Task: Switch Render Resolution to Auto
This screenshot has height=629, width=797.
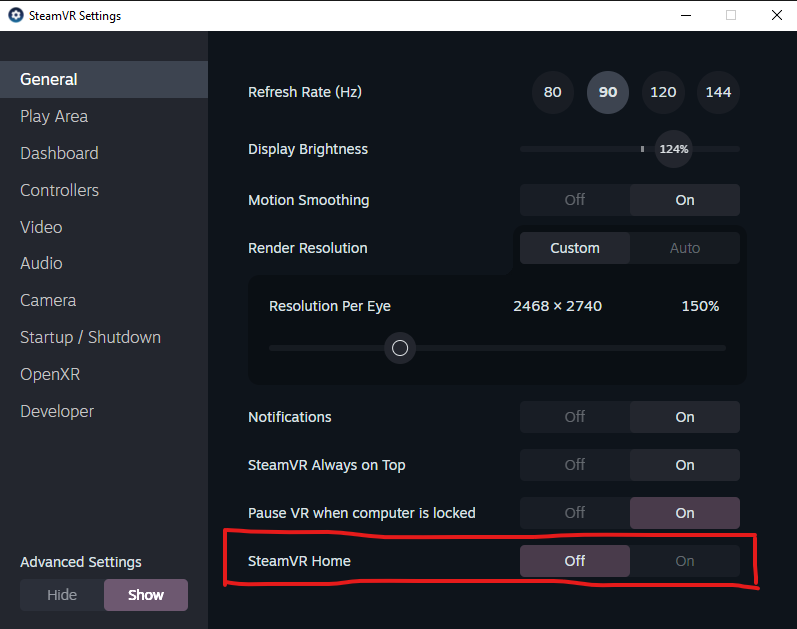Action: coord(684,248)
